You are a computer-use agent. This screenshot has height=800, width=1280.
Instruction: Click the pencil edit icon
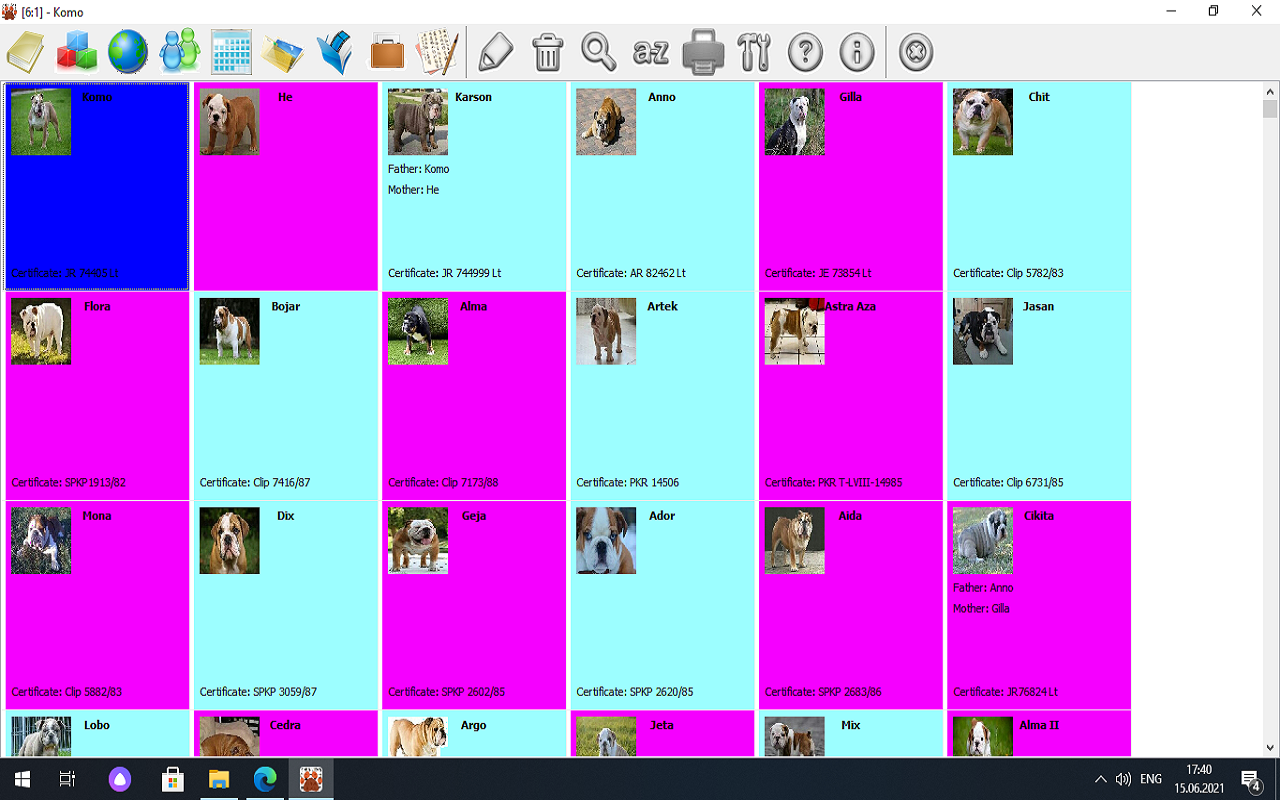coord(496,51)
